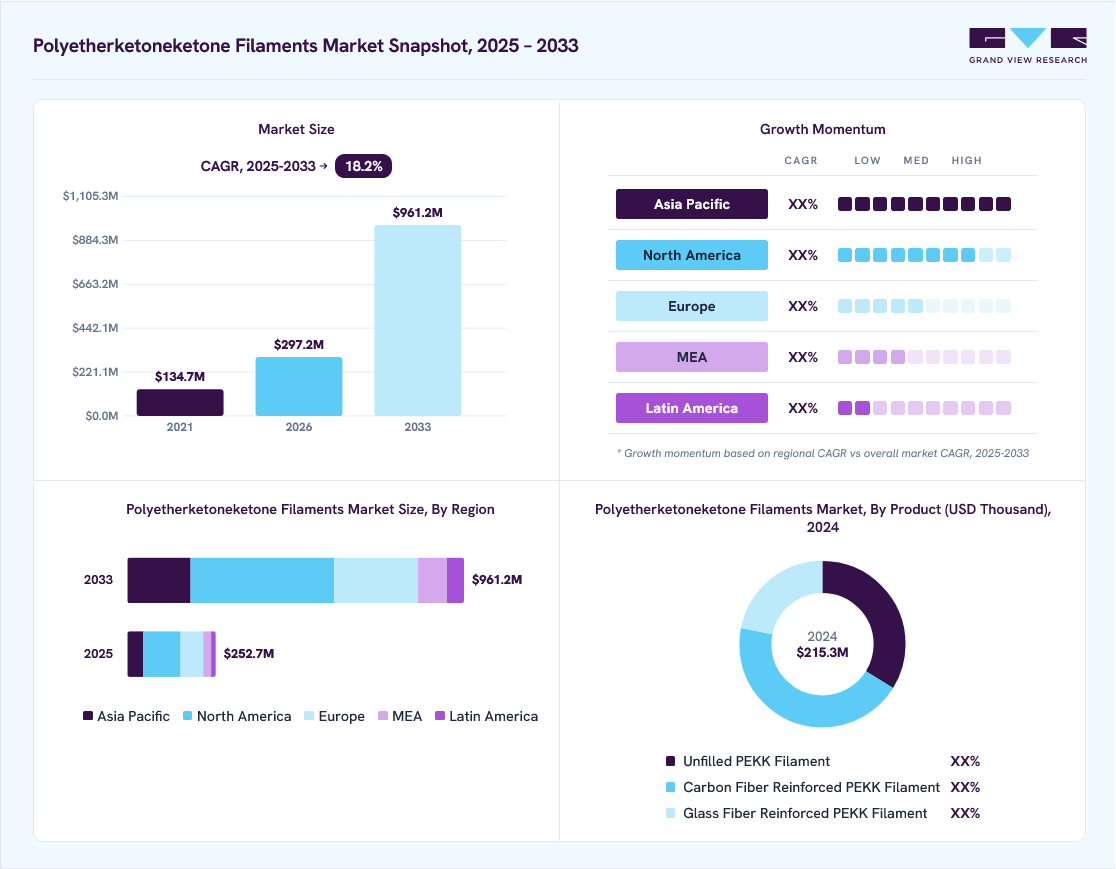Click the XX% CAGR value for North America

click(803, 256)
